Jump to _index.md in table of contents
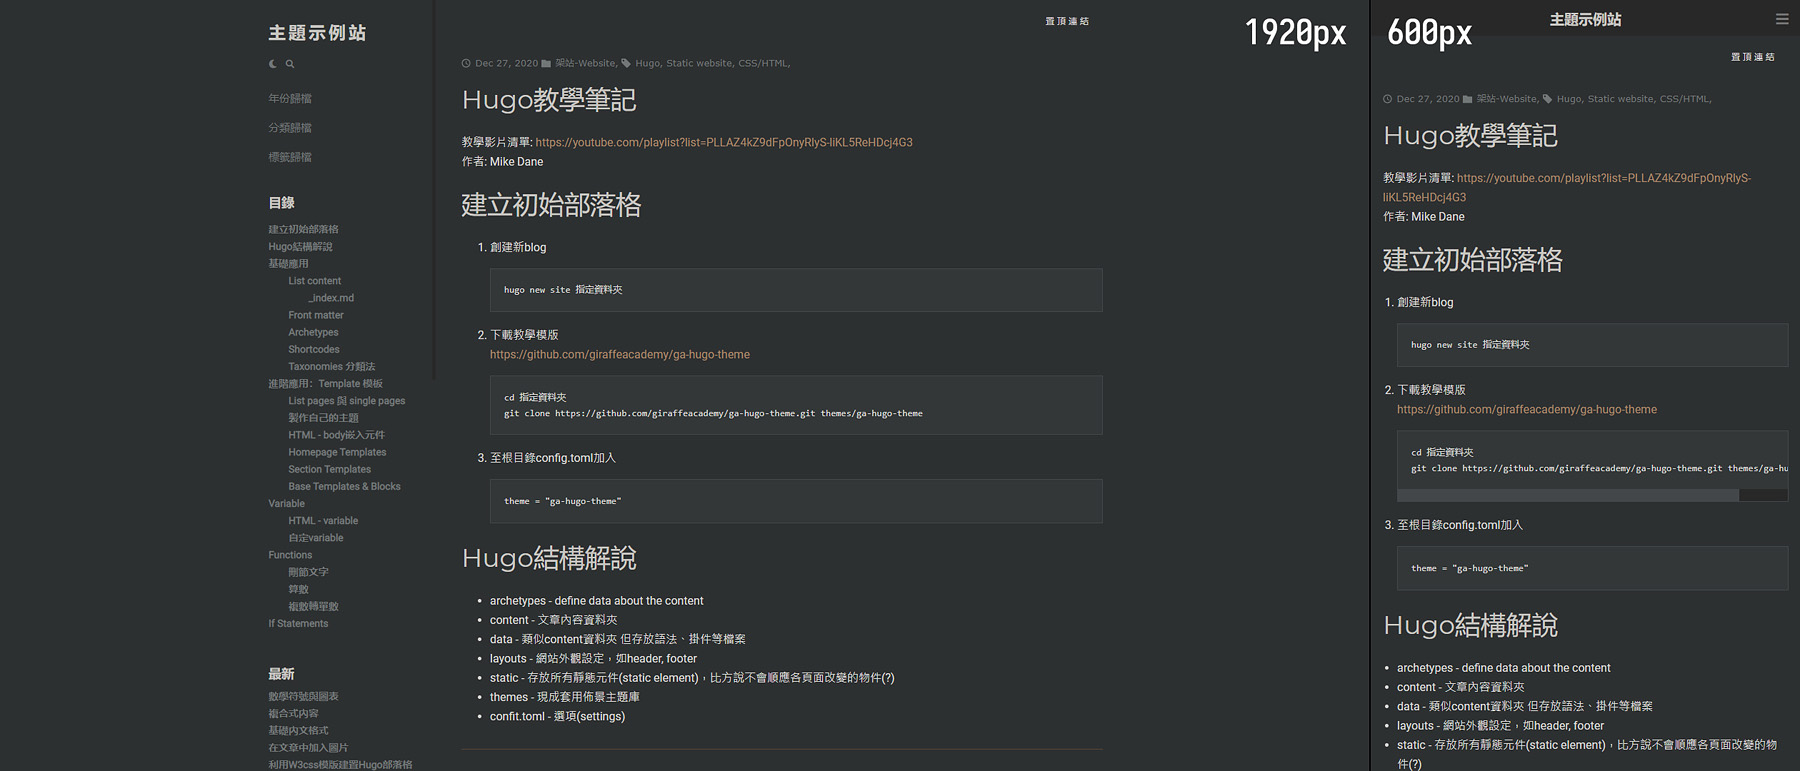This screenshot has height=771, width=1800. click(331, 298)
